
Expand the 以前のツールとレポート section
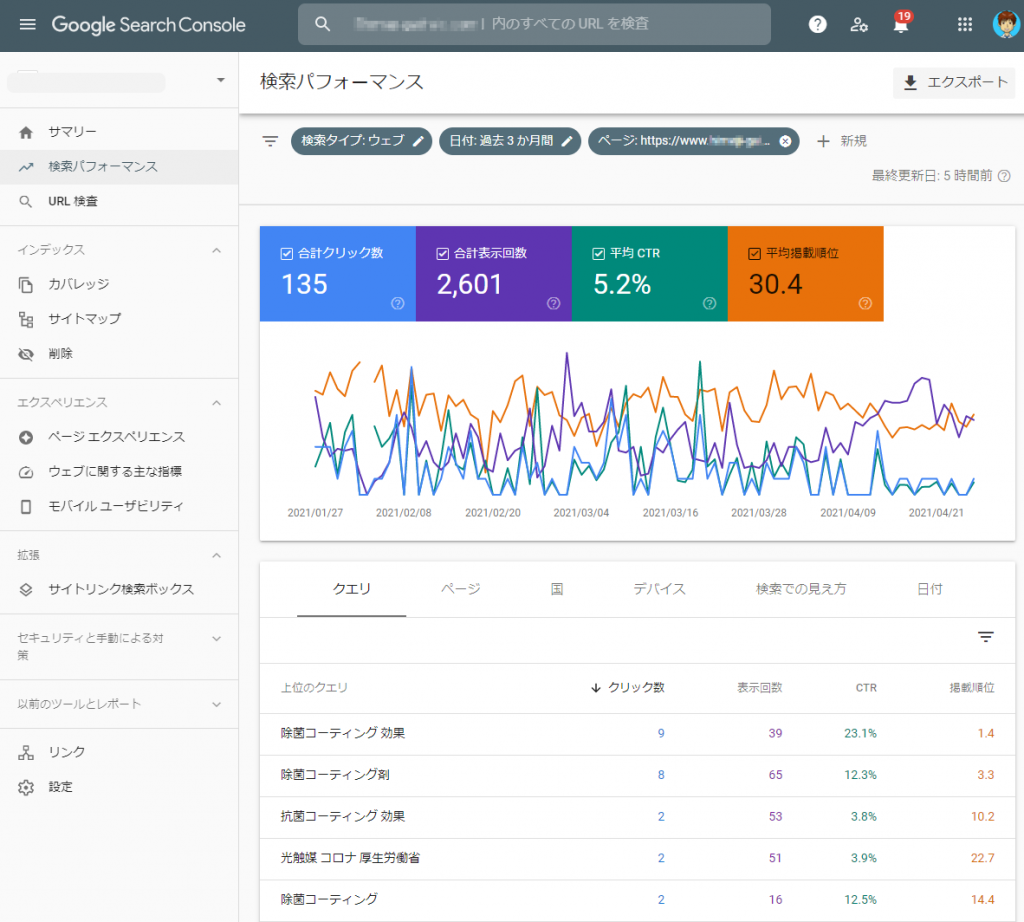point(216,704)
